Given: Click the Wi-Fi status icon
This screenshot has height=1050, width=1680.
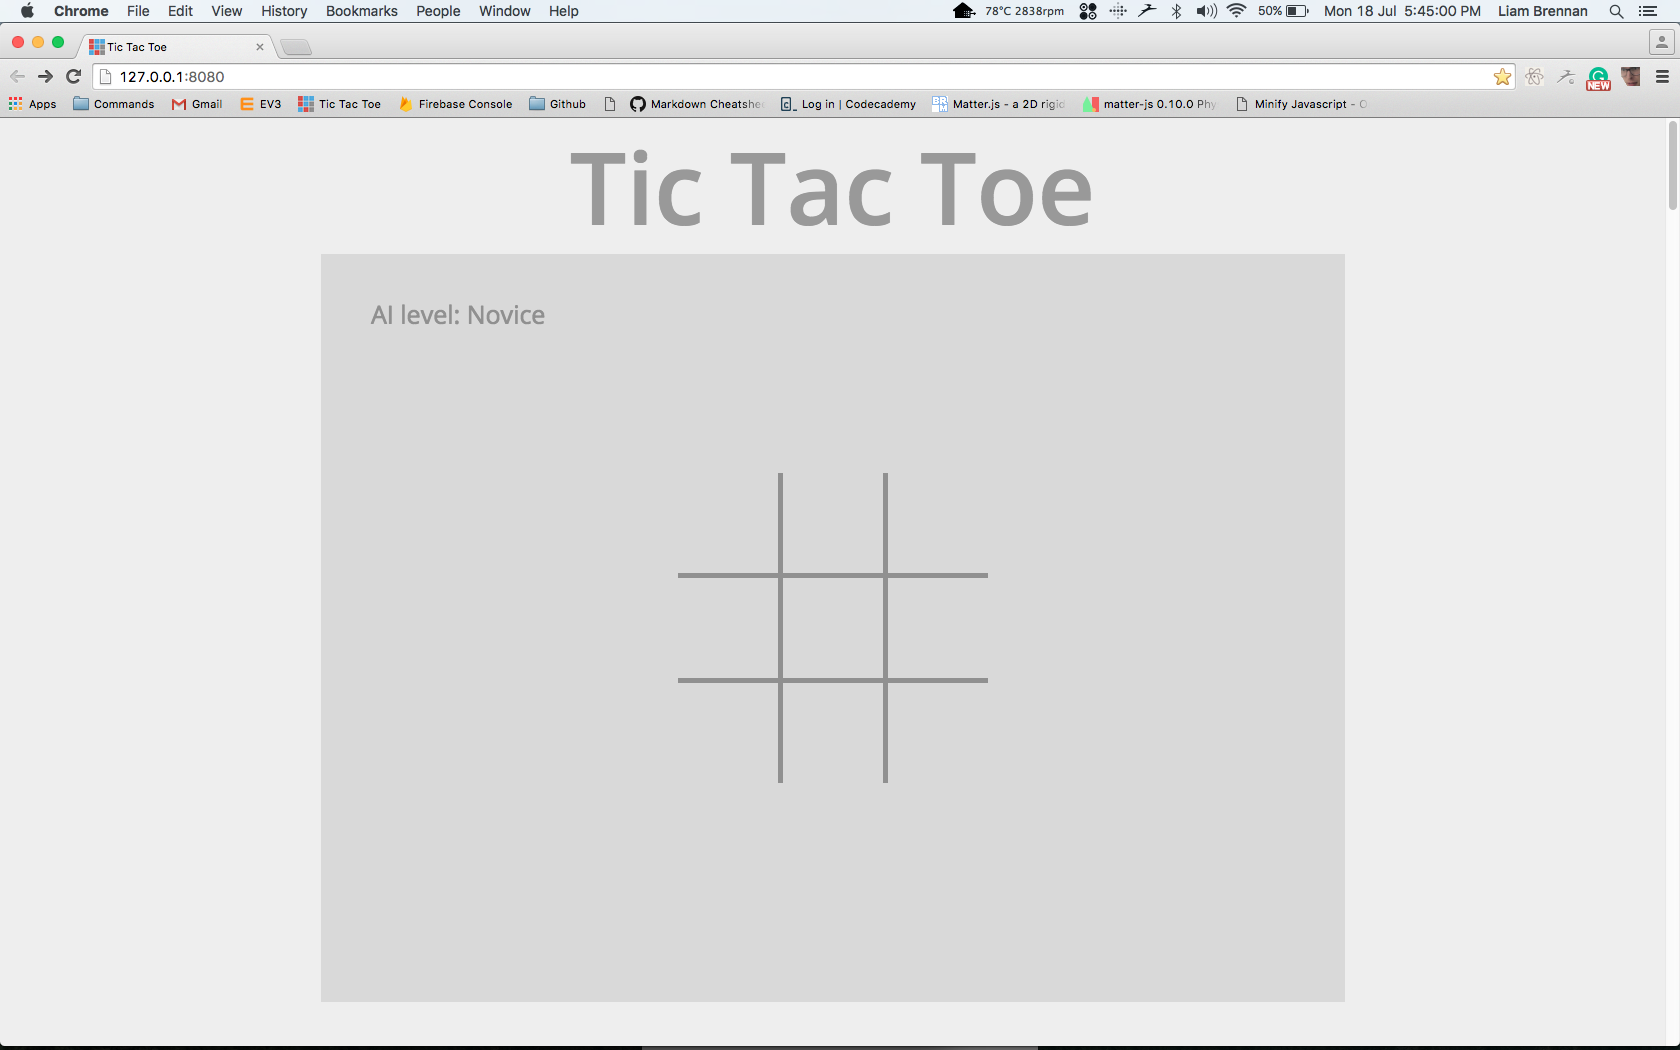Looking at the screenshot, I should (x=1237, y=11).
